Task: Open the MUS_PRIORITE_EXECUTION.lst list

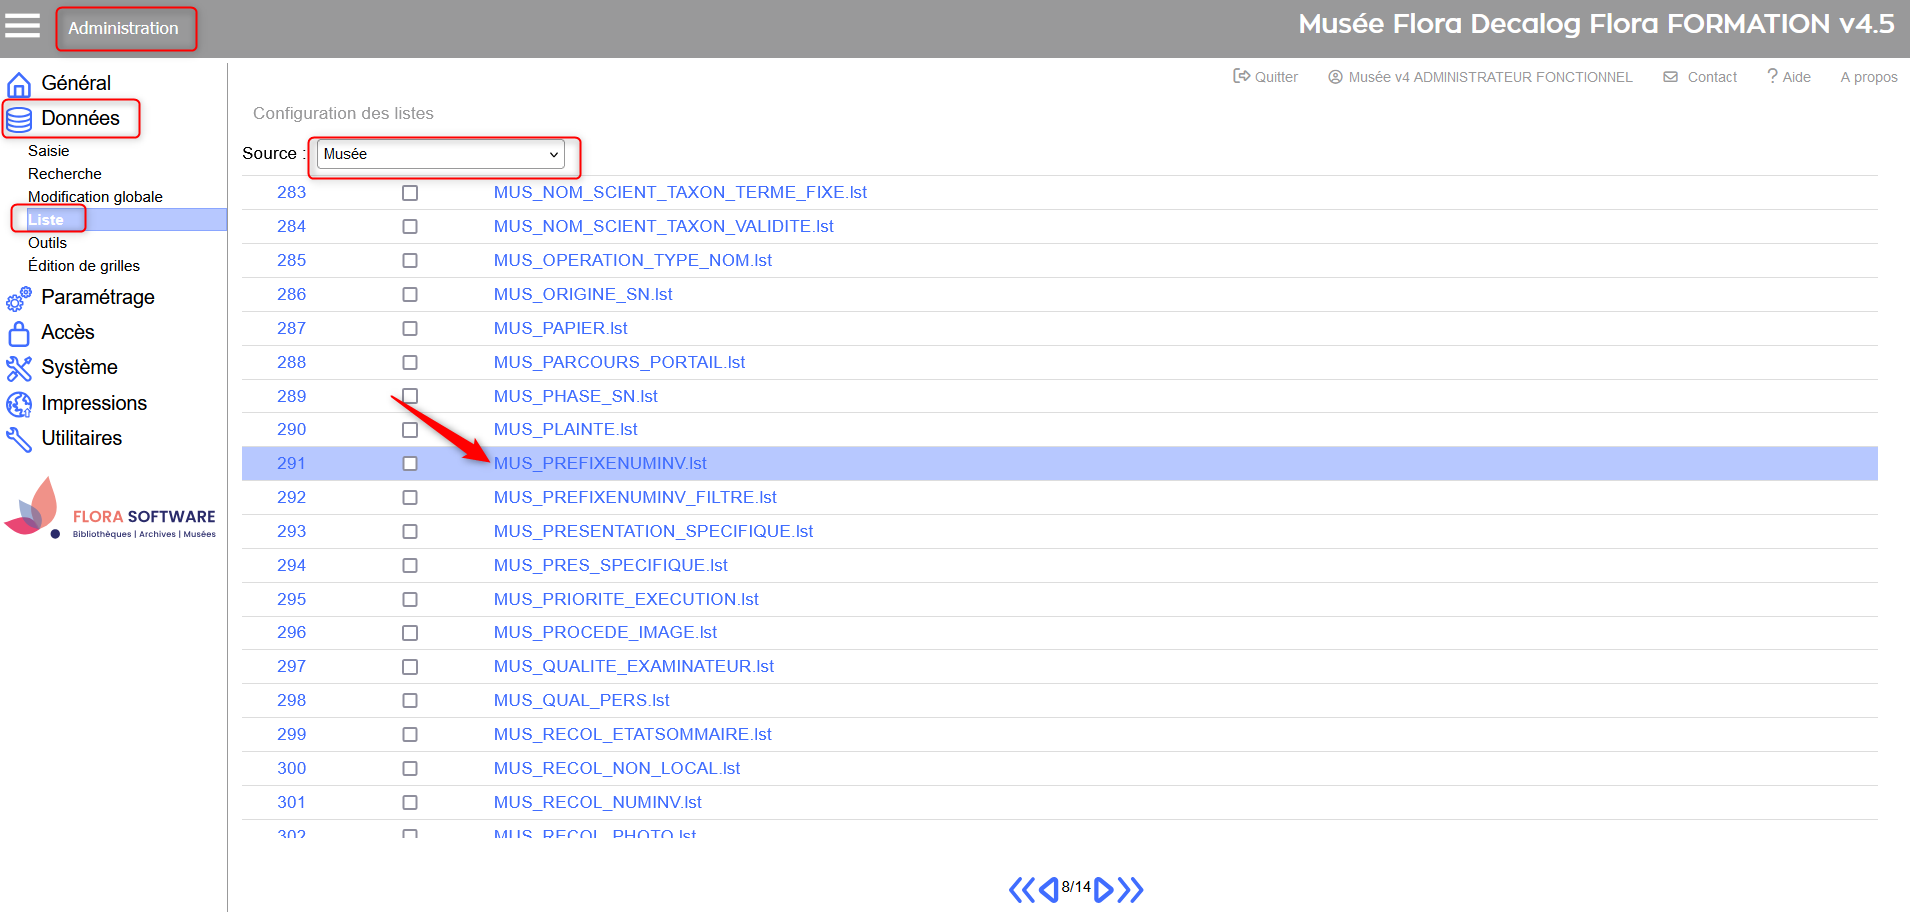Action: [626, 599]
